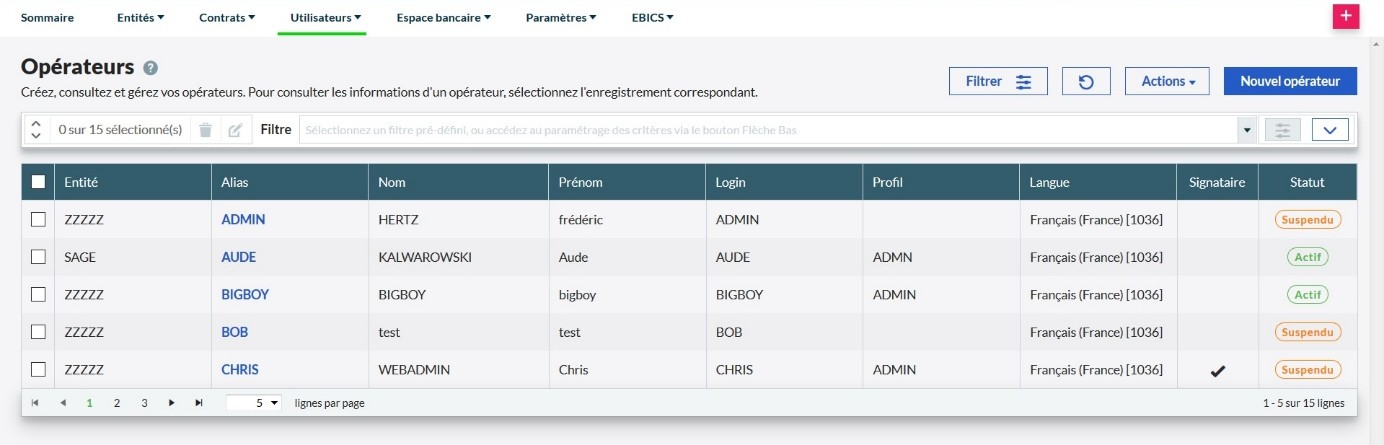Image resolution: width=1384 pixels, height=445 pixels.
Task: Click the edit pencil icon
Action: coord(235,130)
